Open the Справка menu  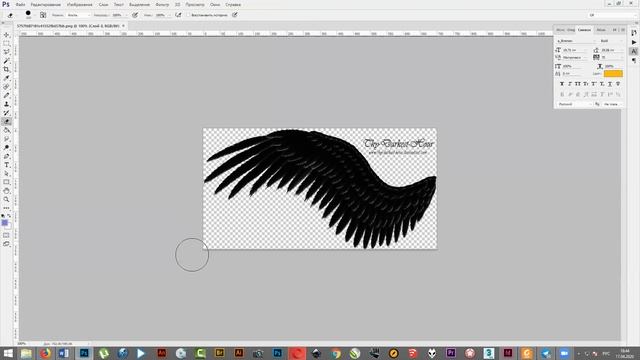[233, 4]
